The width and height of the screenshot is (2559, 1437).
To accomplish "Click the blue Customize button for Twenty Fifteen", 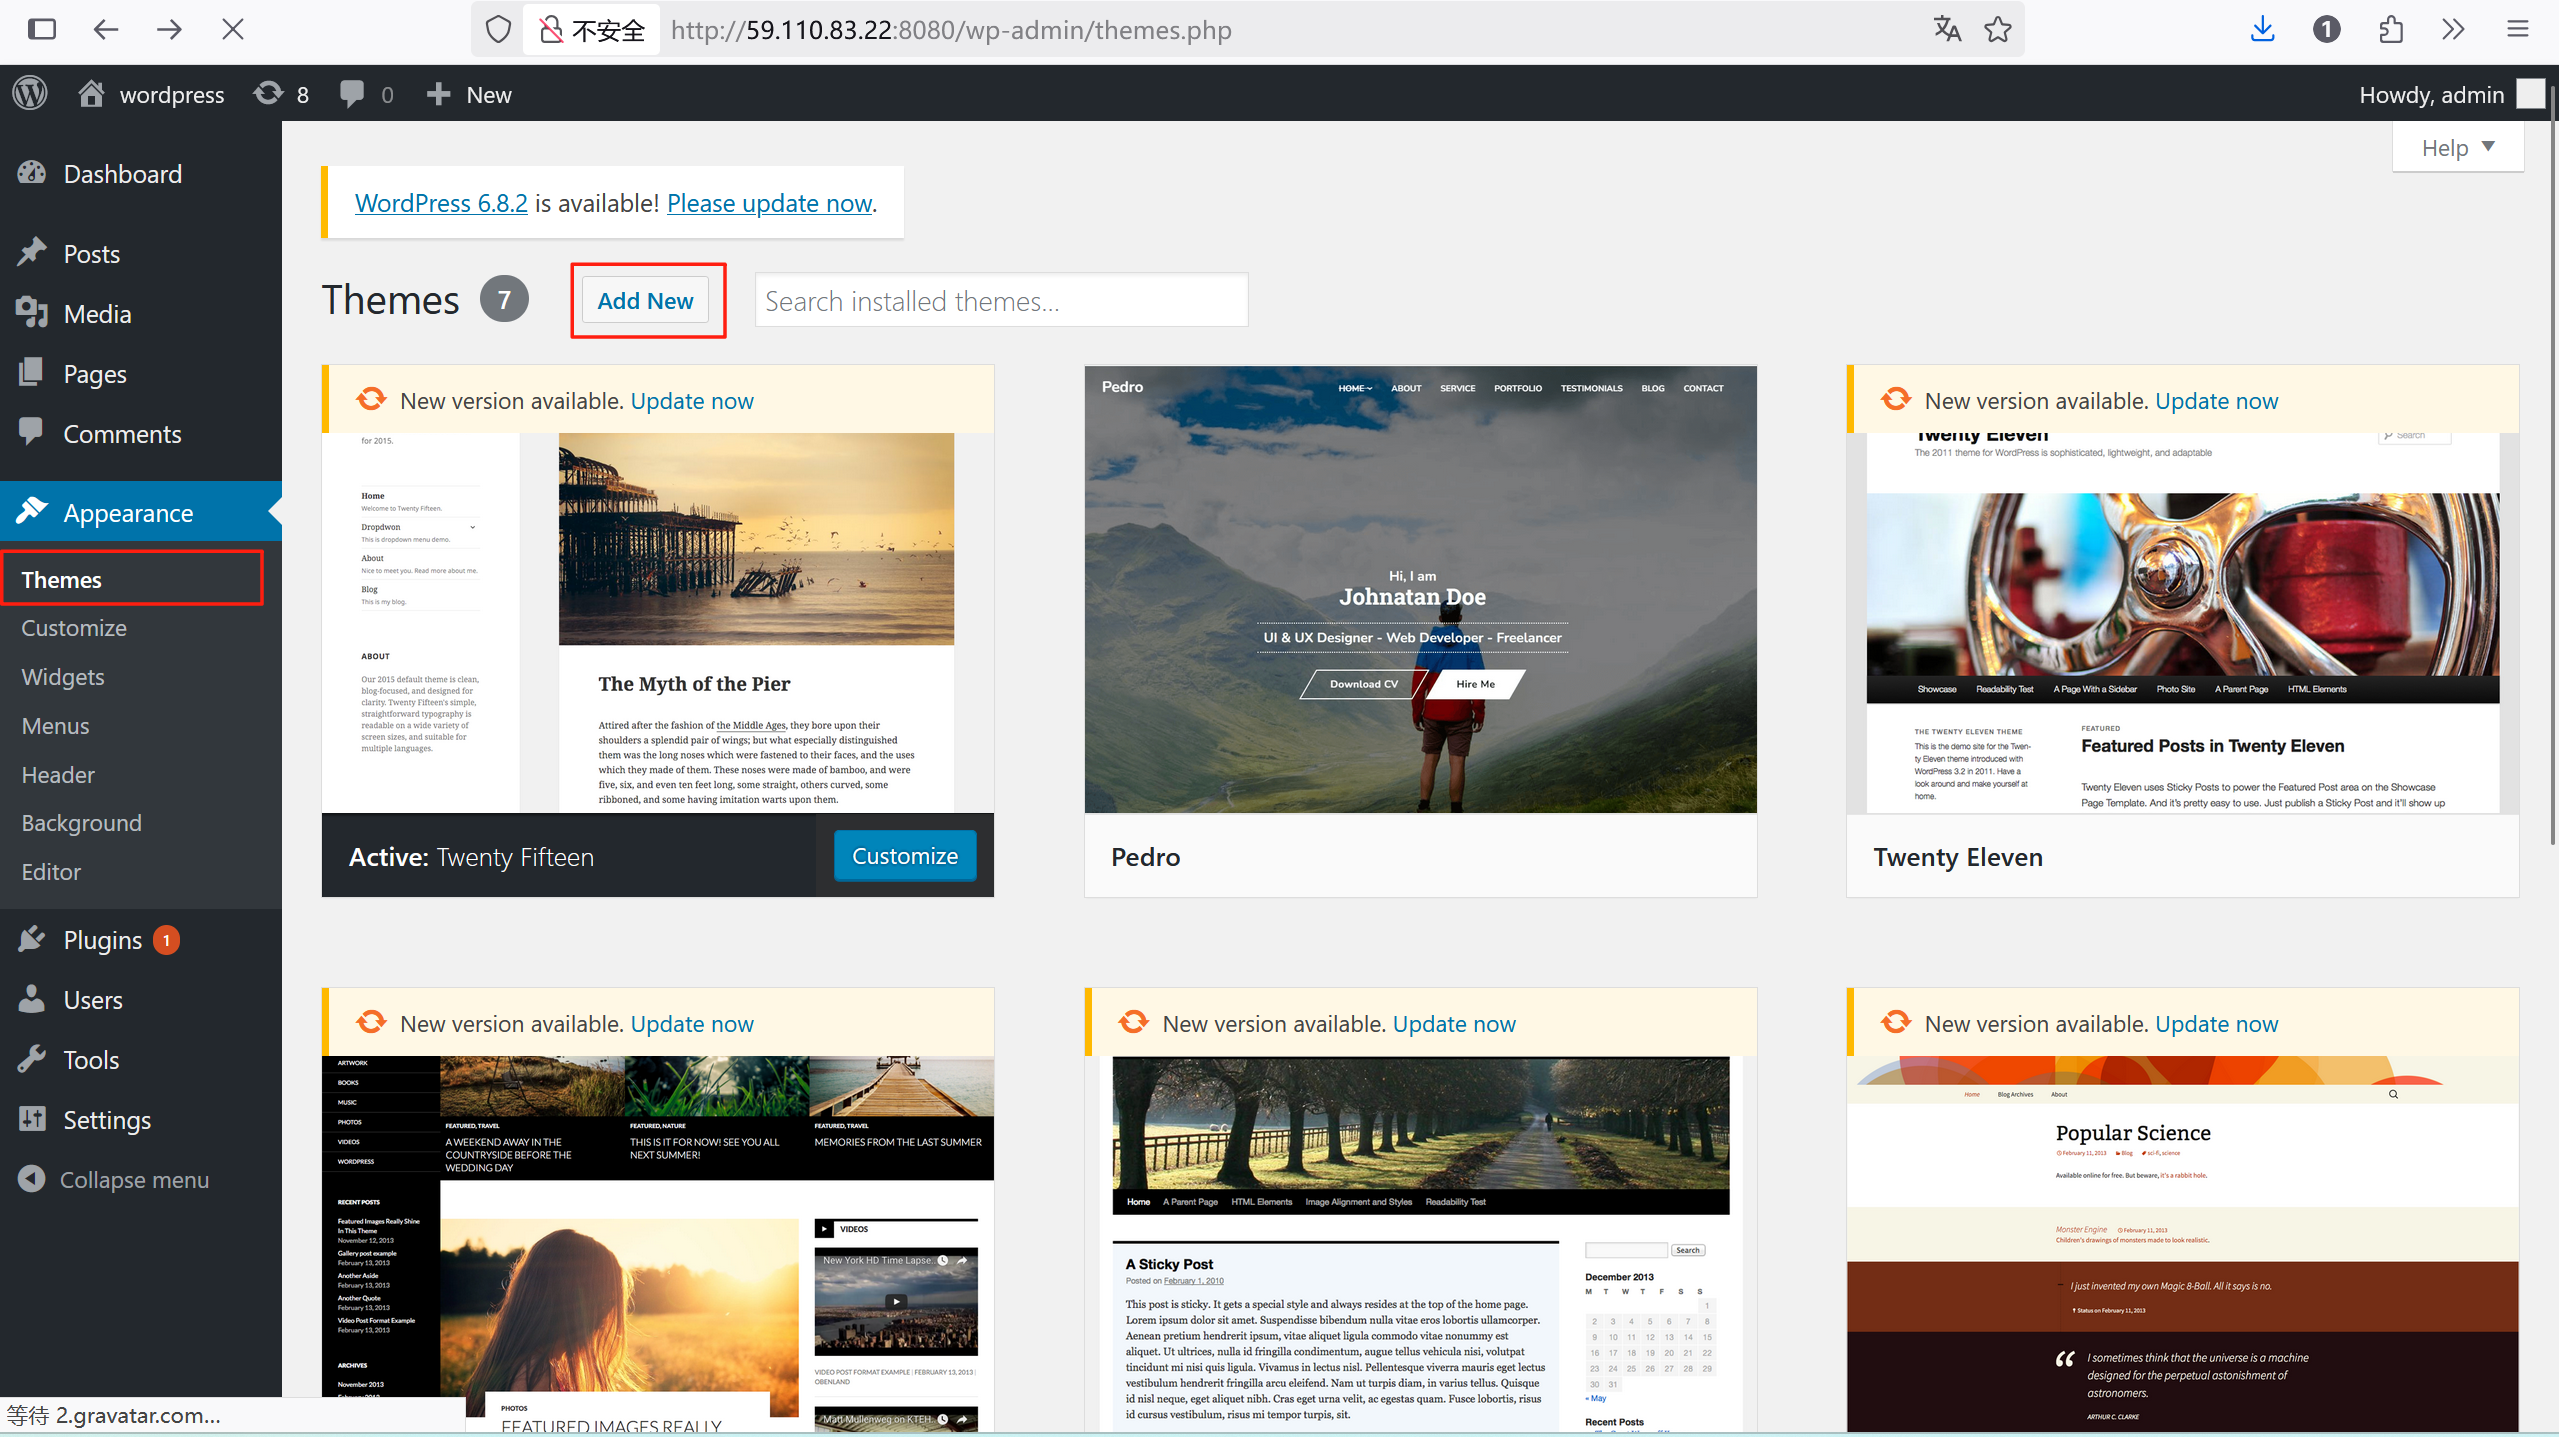I will [x=904, y=856].
